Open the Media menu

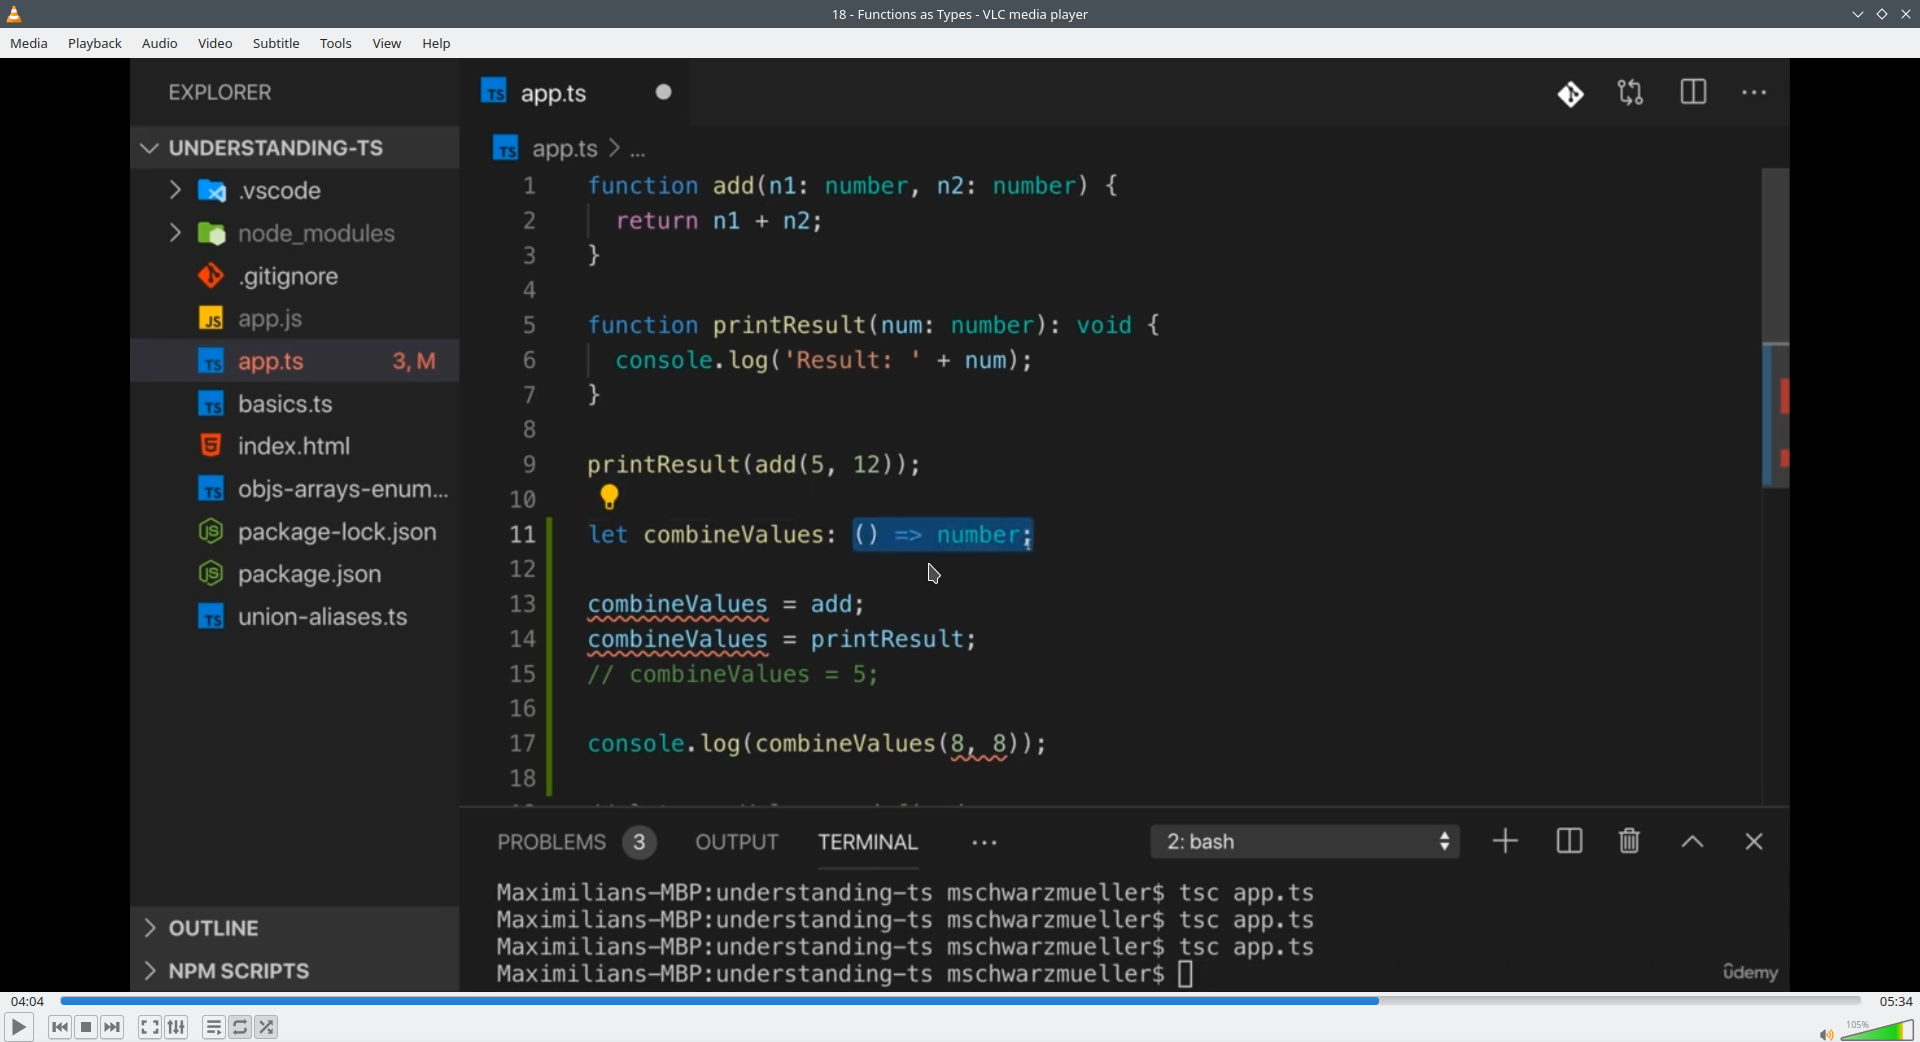click(29, 44)
